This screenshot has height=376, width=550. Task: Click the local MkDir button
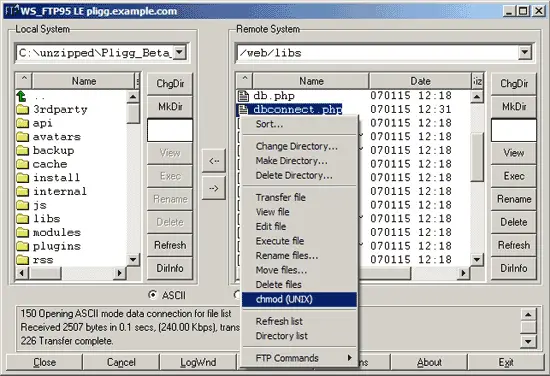tap(170, 107)
